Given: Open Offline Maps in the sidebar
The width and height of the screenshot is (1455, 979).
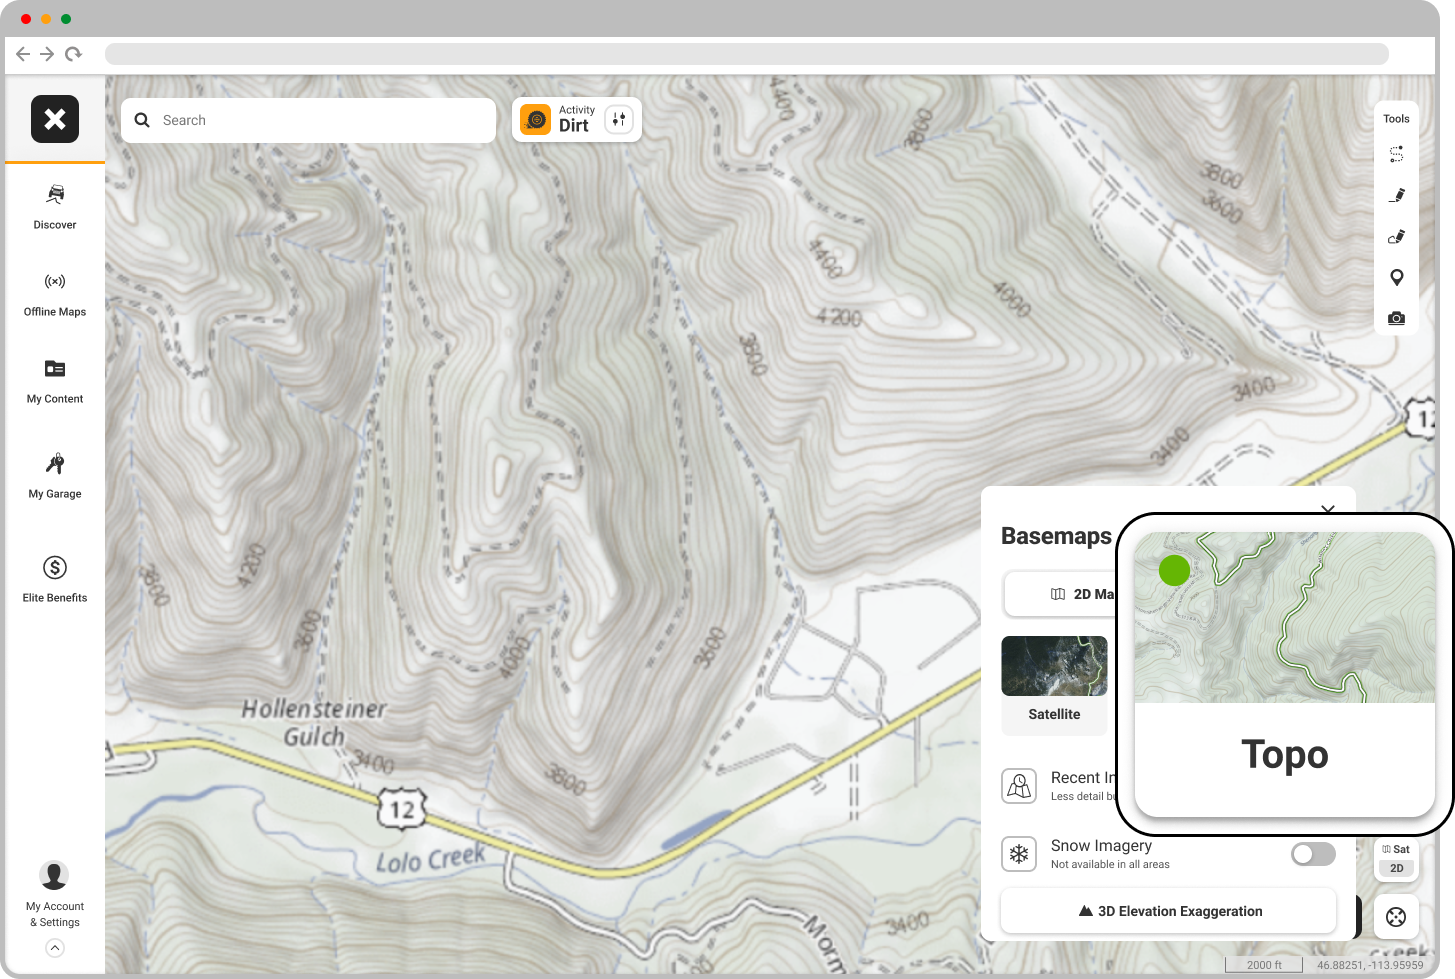Looking at the screenshot, I should click(x=55, y=294).
